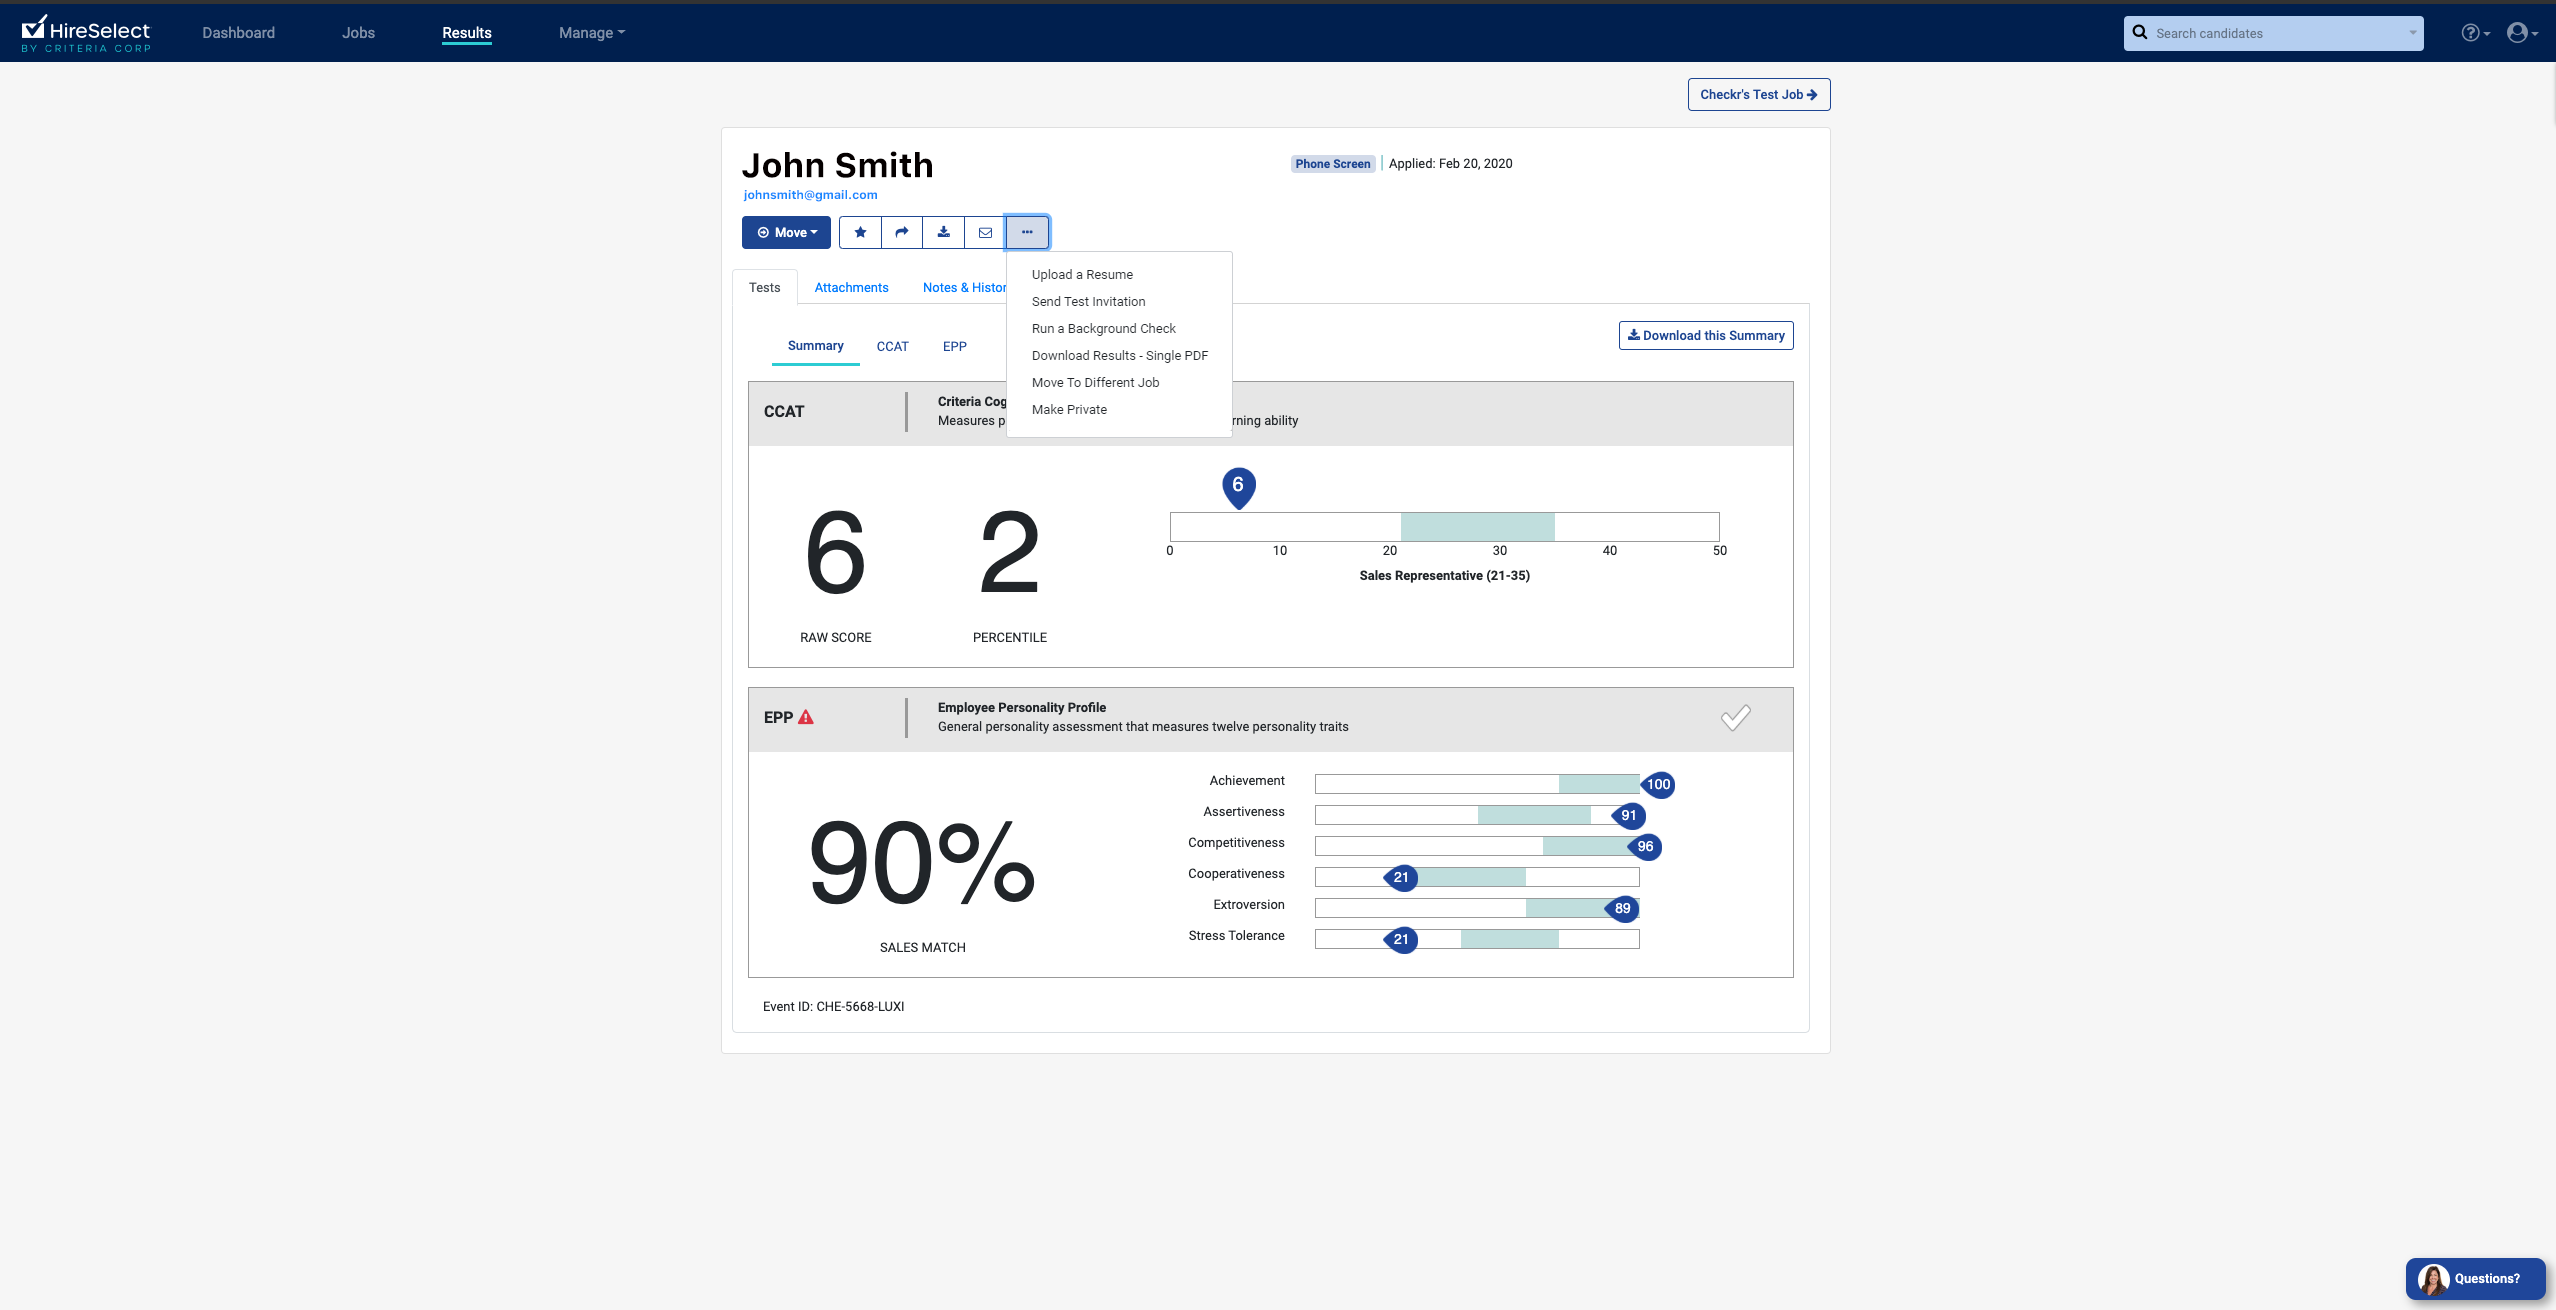Click the email envelope icon
2556x1310 pixels.
pyautogui.click(x=985, y=232)
